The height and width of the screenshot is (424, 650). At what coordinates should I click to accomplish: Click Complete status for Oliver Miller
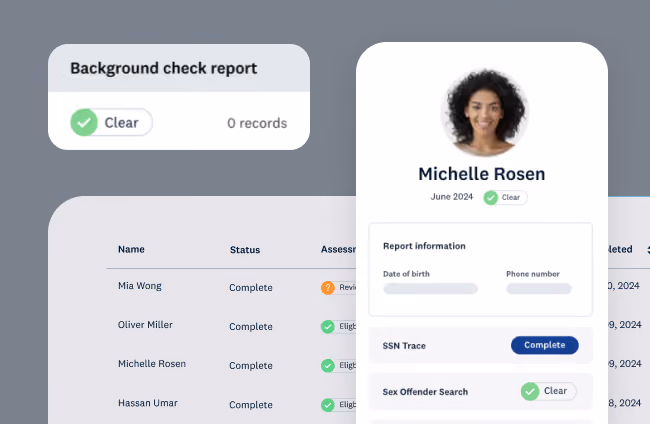[x=251, y=327]
